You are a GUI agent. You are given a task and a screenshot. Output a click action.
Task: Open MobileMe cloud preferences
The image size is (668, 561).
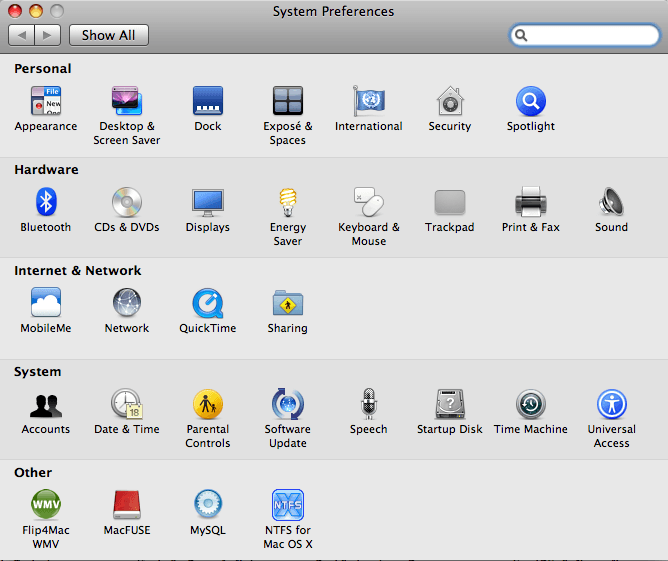pos(46,302)
